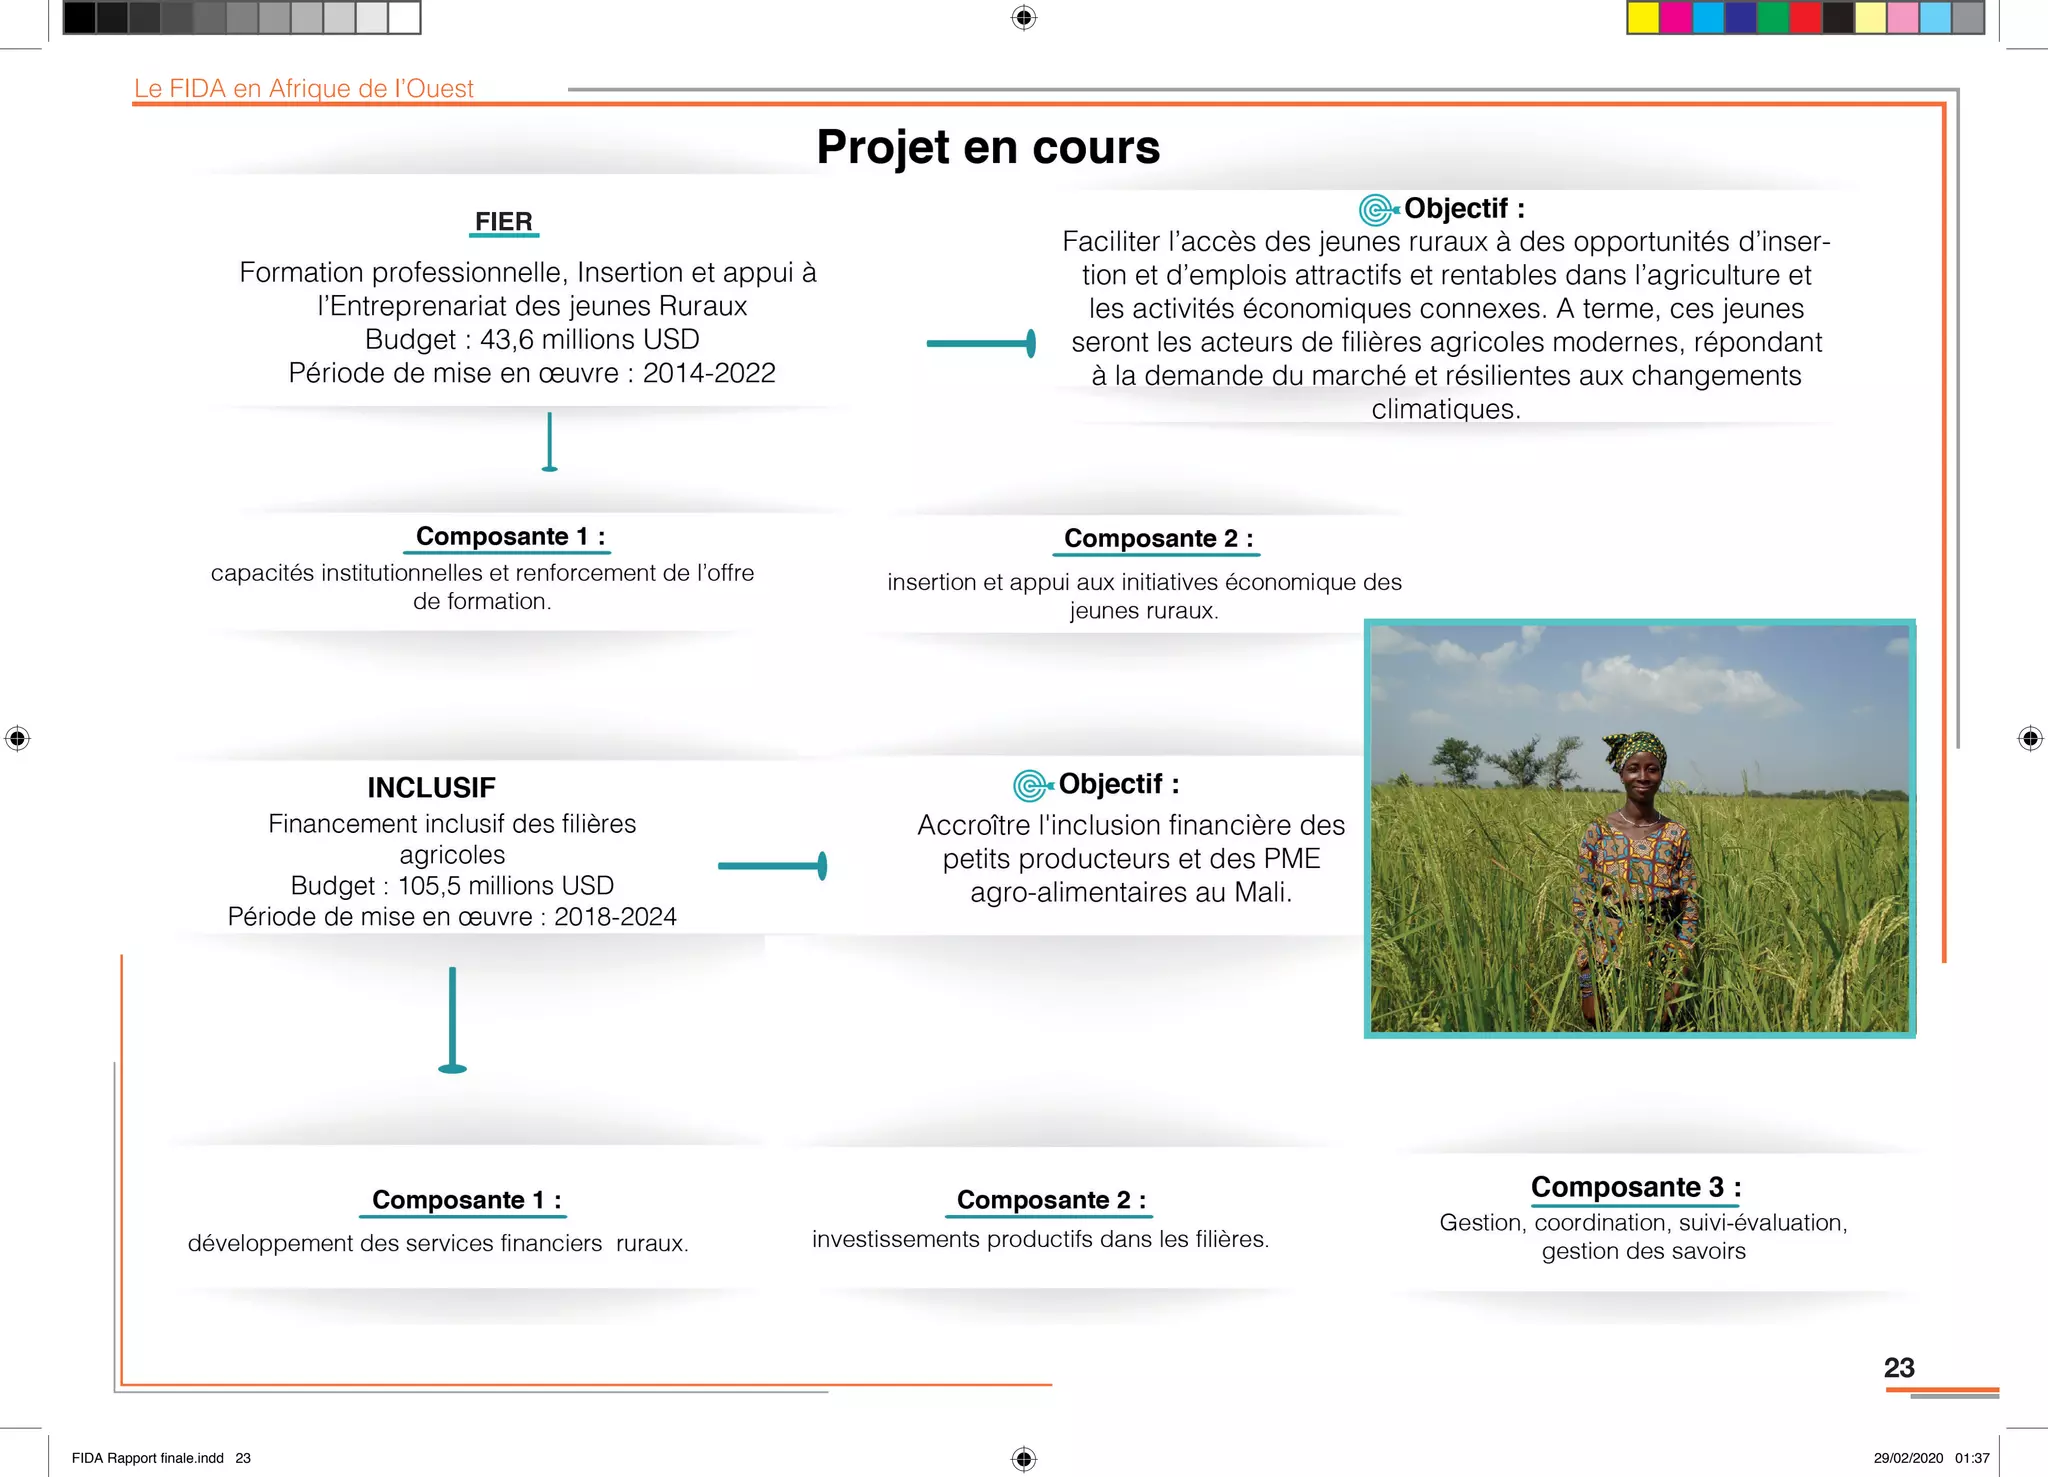The width and height of the screenshot is (2048, 1477).
Task: Click the top 'Objectif :' heading above 'Faciliter l'accès'
Action: pos(1464,208)
